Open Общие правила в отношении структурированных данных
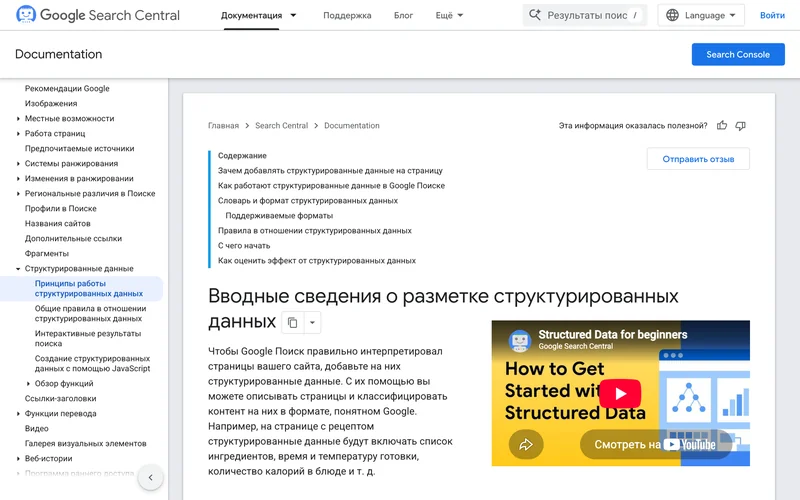Viewport: 800px width, 500px height. click(x=90, y=314)
